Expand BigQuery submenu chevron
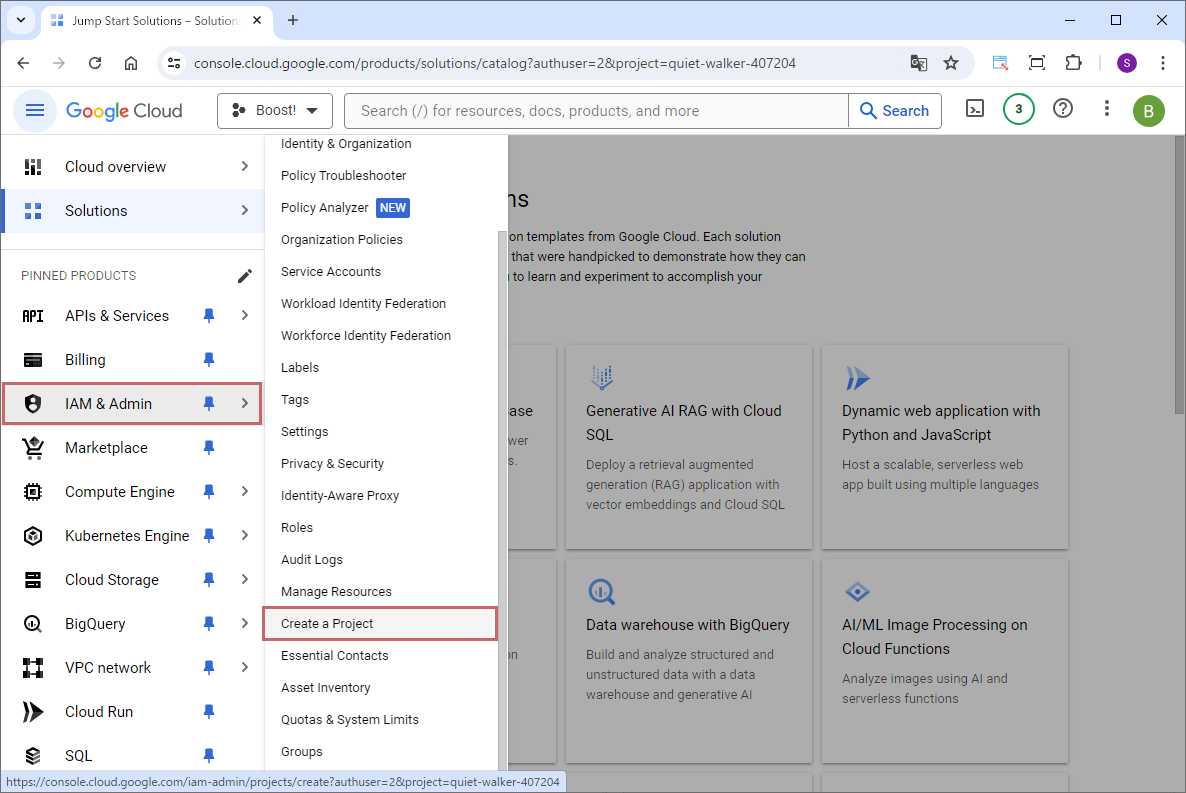1186x793 pixels. [244, 623]
